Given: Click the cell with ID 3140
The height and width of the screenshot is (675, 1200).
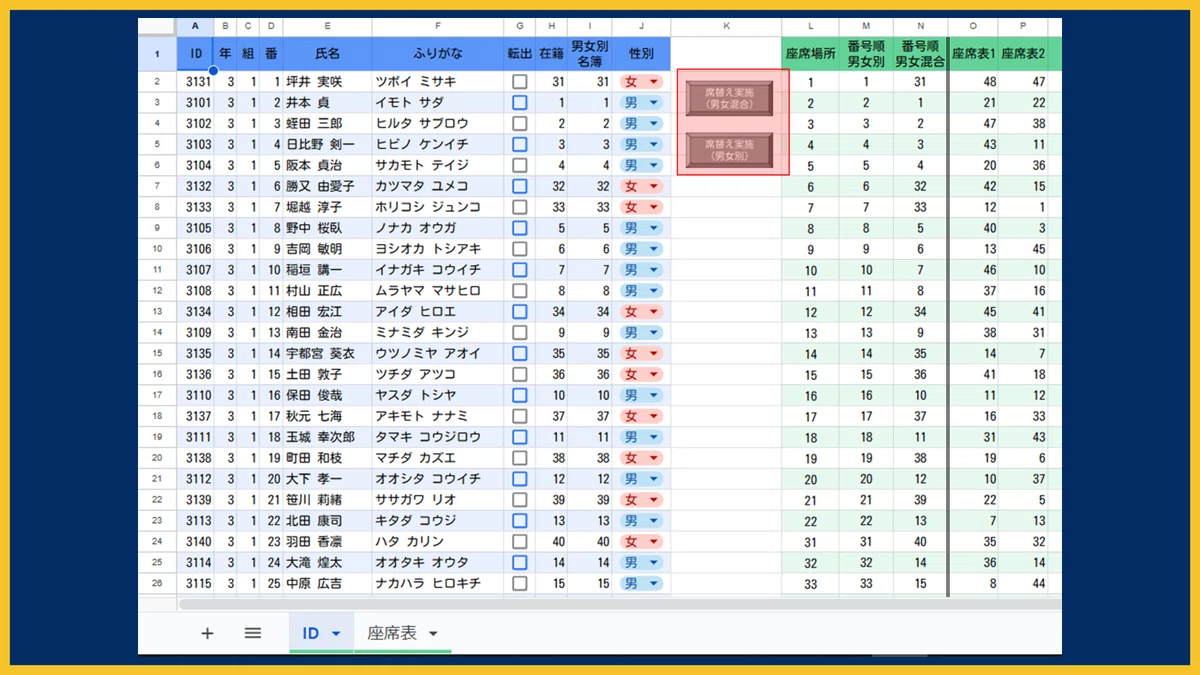Looking at the screenshot, I should click(195, 542).
